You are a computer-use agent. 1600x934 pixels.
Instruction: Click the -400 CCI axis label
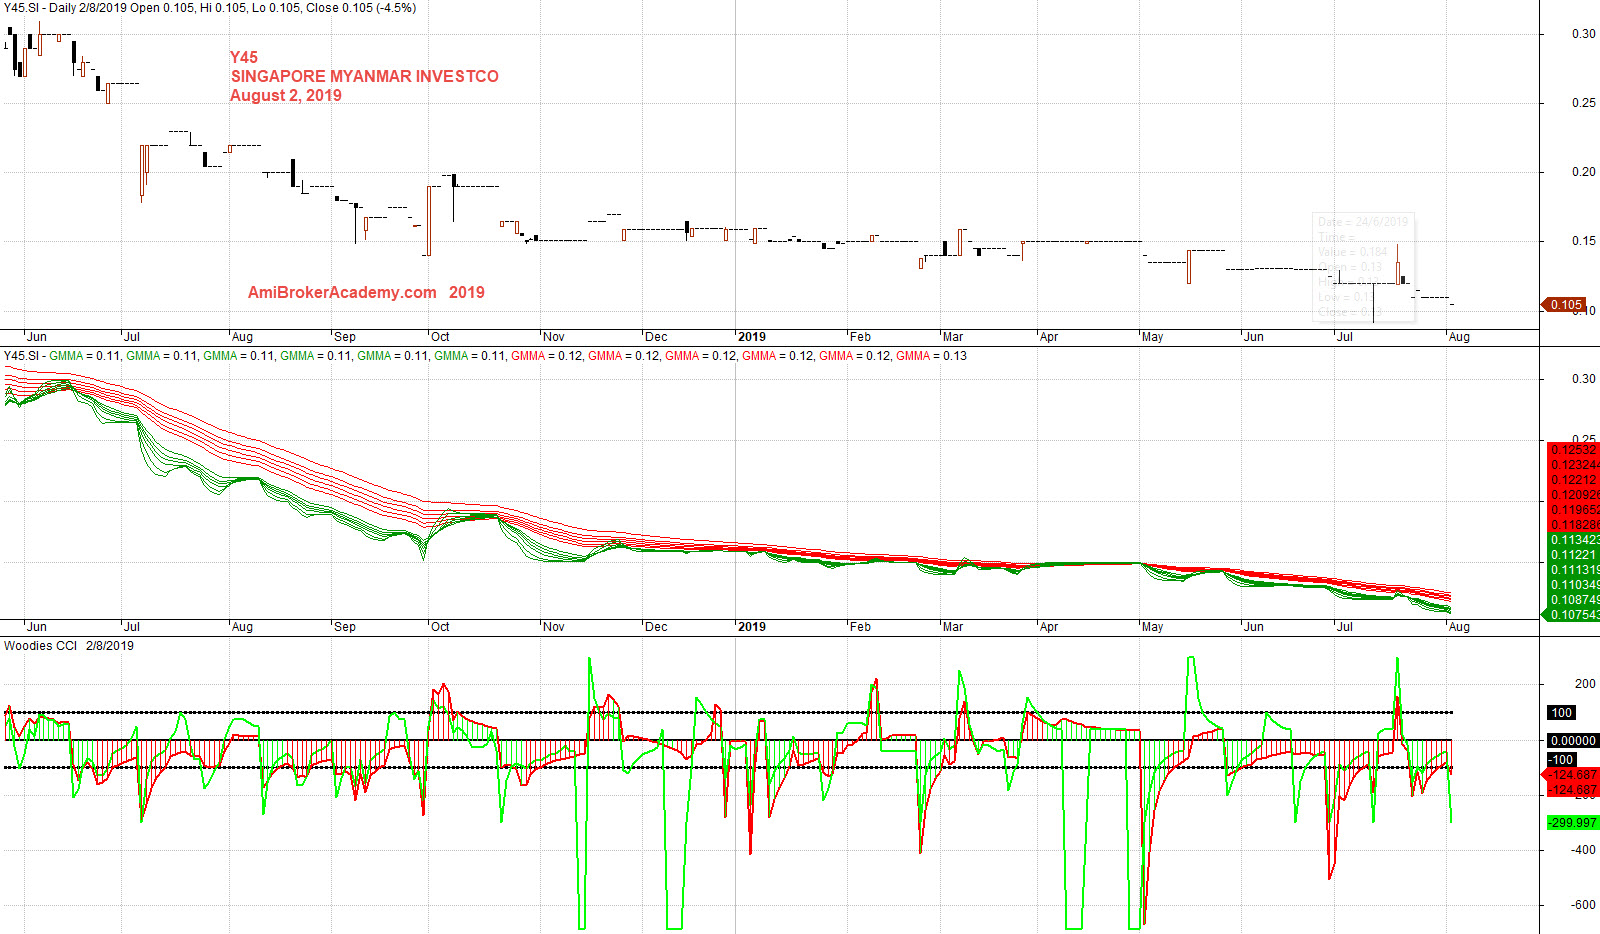(x=1583, y=850)
